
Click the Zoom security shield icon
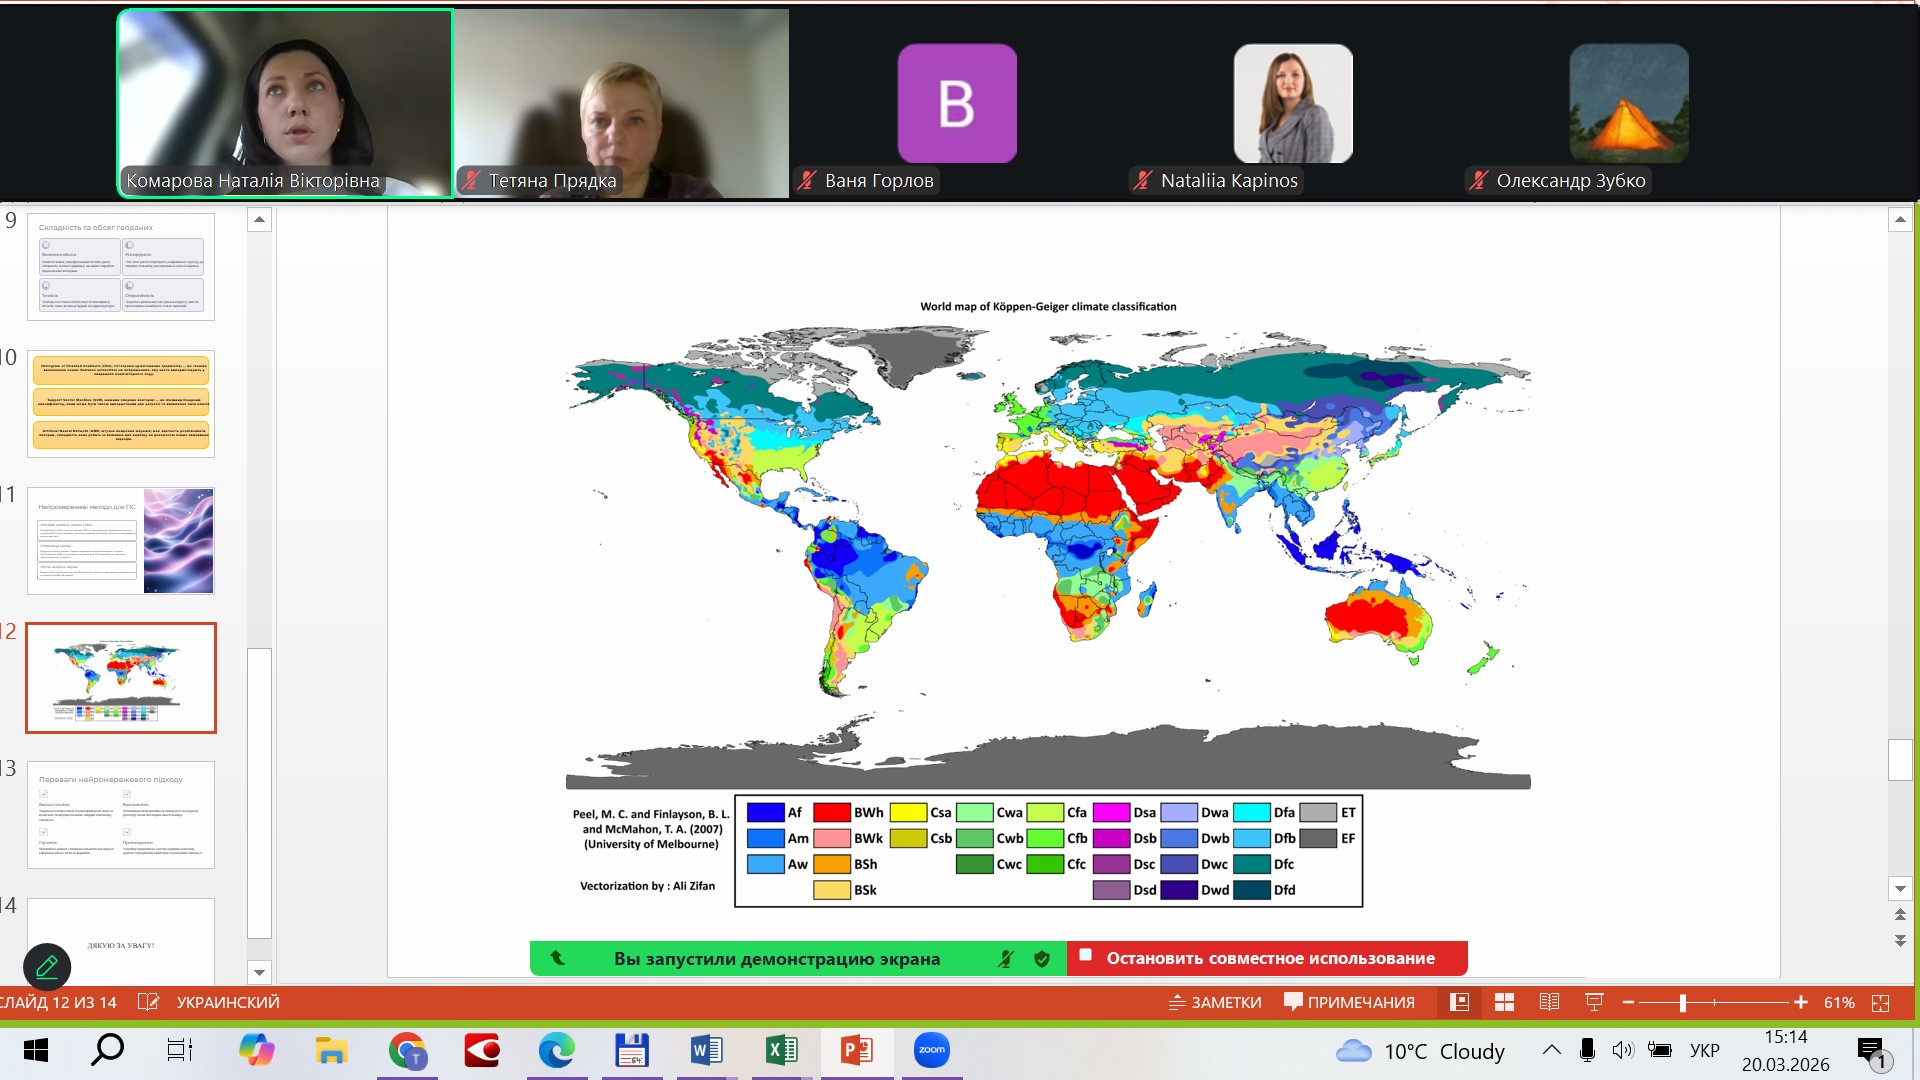coord(1042,959)
